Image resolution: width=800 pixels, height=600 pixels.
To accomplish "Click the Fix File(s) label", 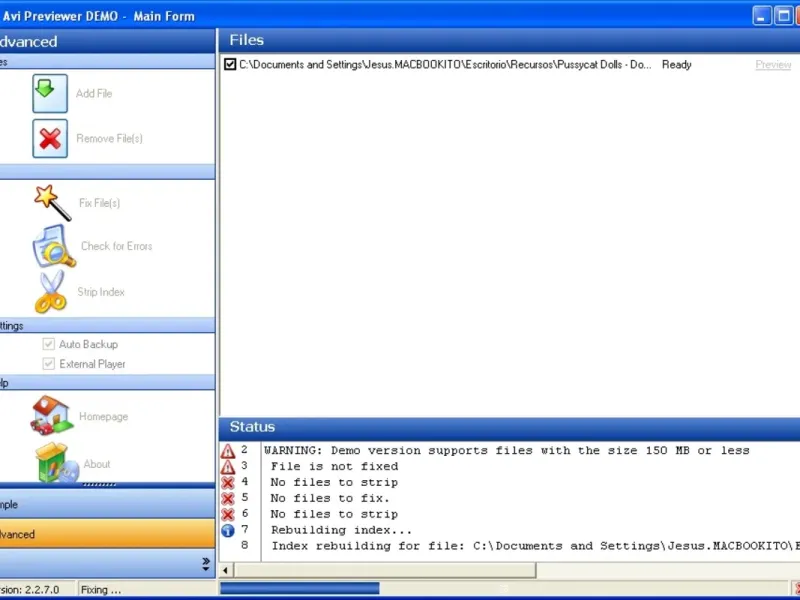I will pyautogui.click(x=99, y=203).
